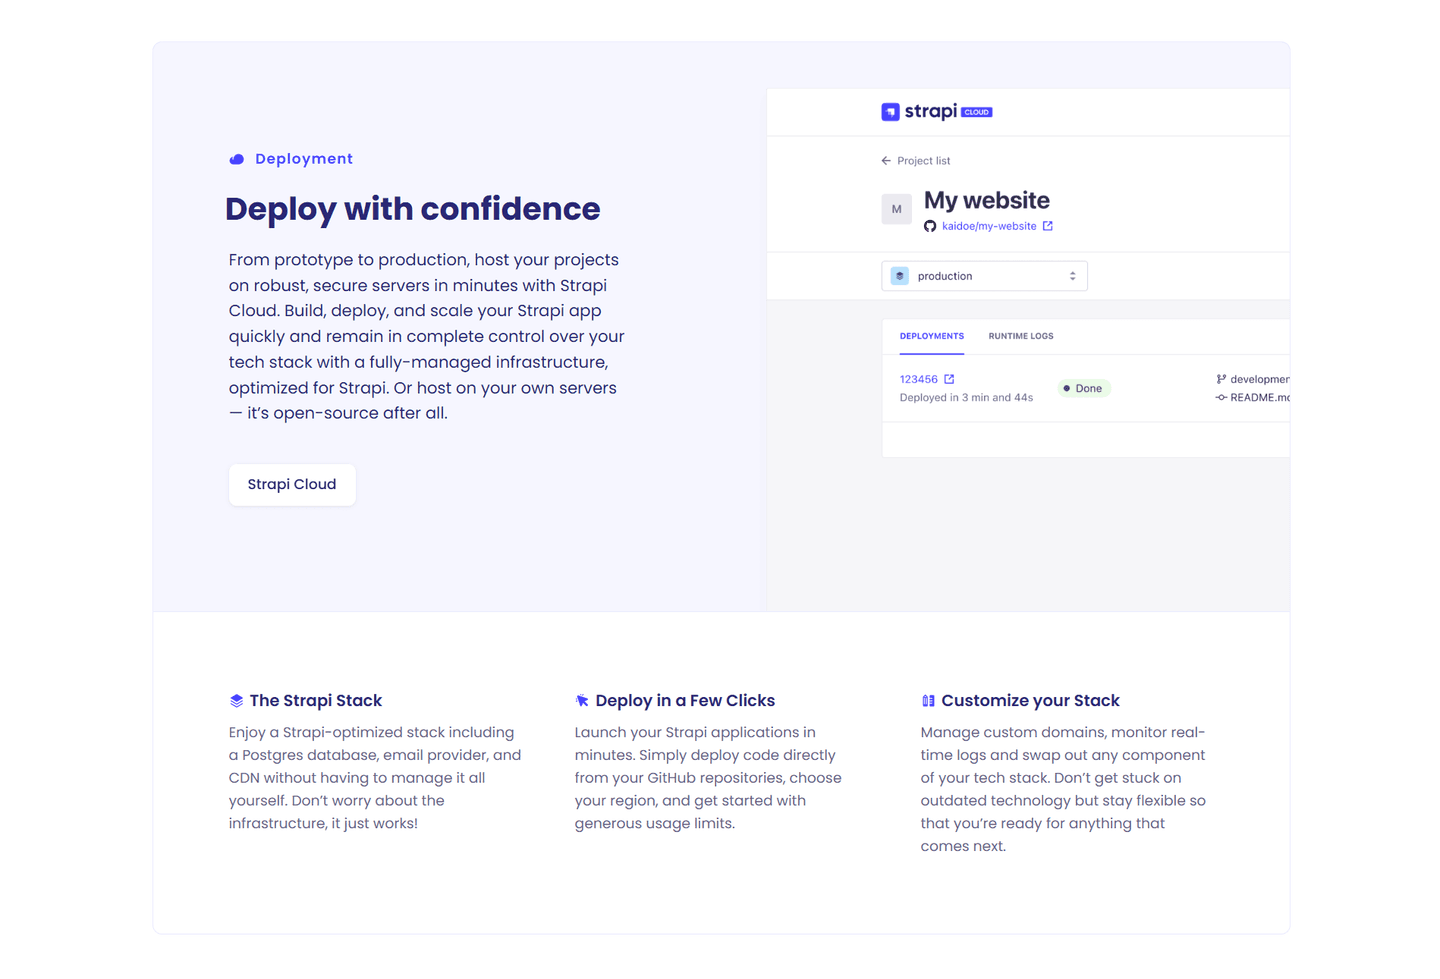Screen dimensions: 1440x979
Task: Go back via the Project list arrow
Action: [886, 161]
